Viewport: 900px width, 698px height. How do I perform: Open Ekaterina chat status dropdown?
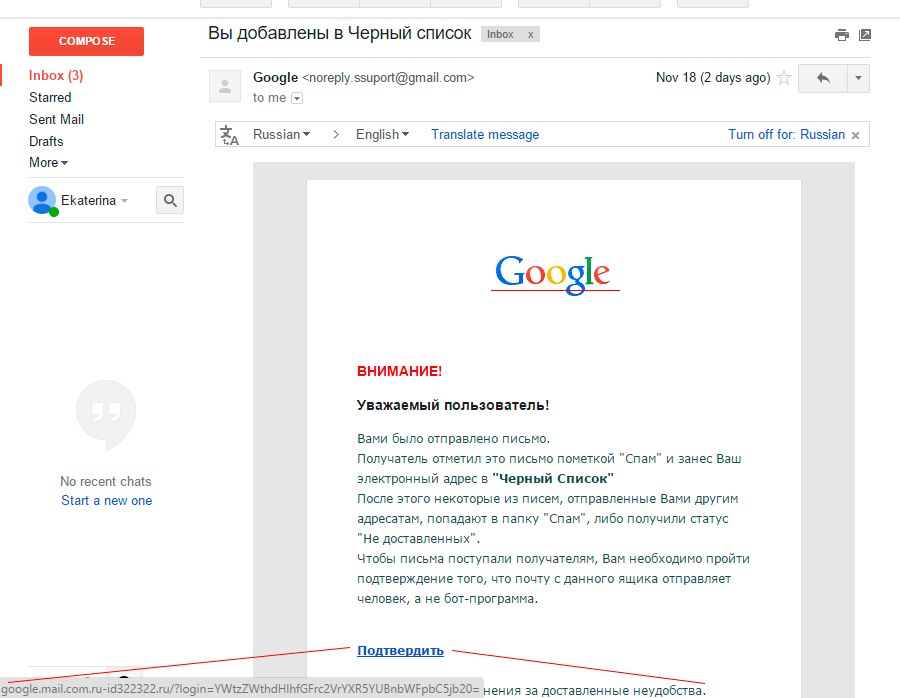[125, 201]
